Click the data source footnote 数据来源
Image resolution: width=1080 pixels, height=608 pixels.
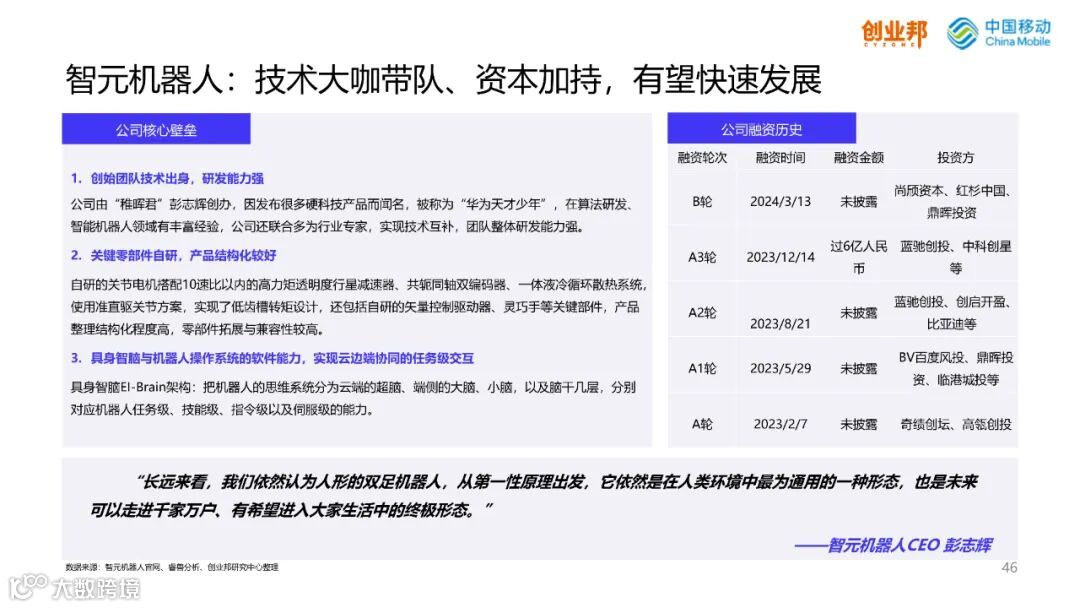(x=172, y=567)
